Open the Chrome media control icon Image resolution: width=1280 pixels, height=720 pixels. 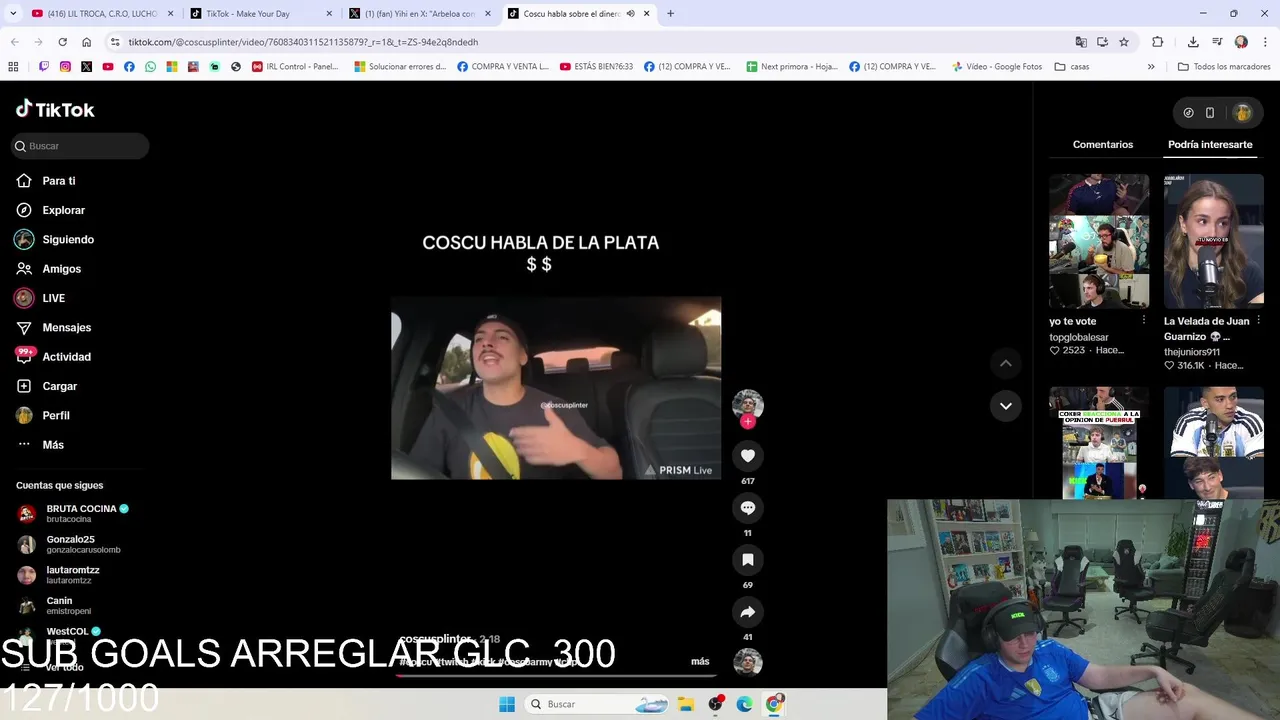pos(1217,42)
